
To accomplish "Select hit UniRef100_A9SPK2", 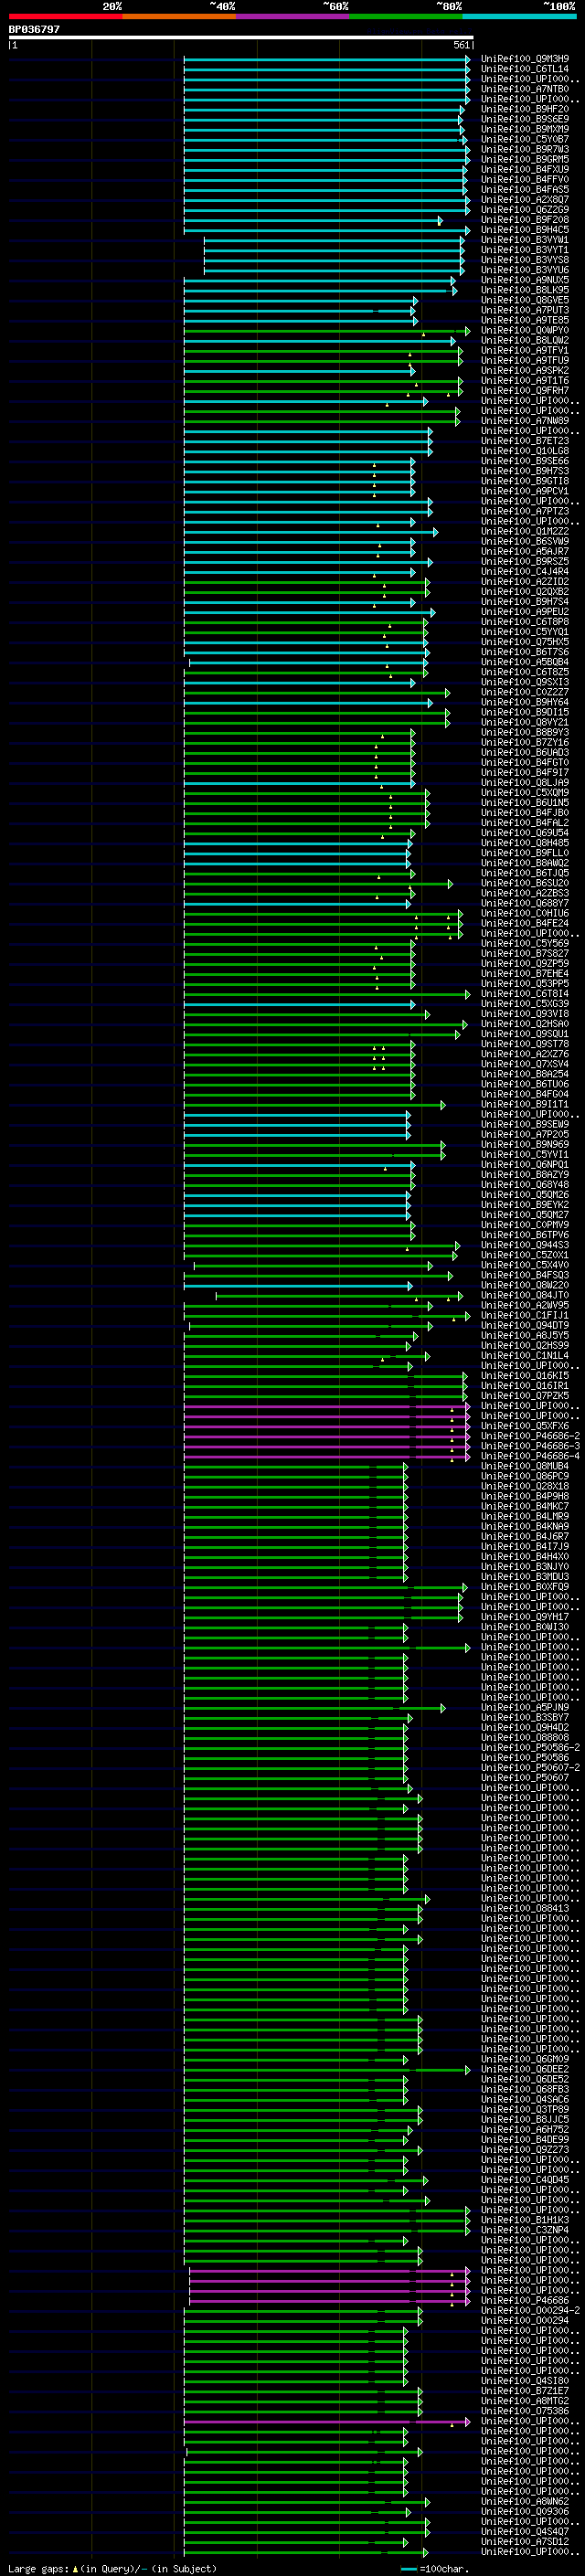I will pos(525,370).
